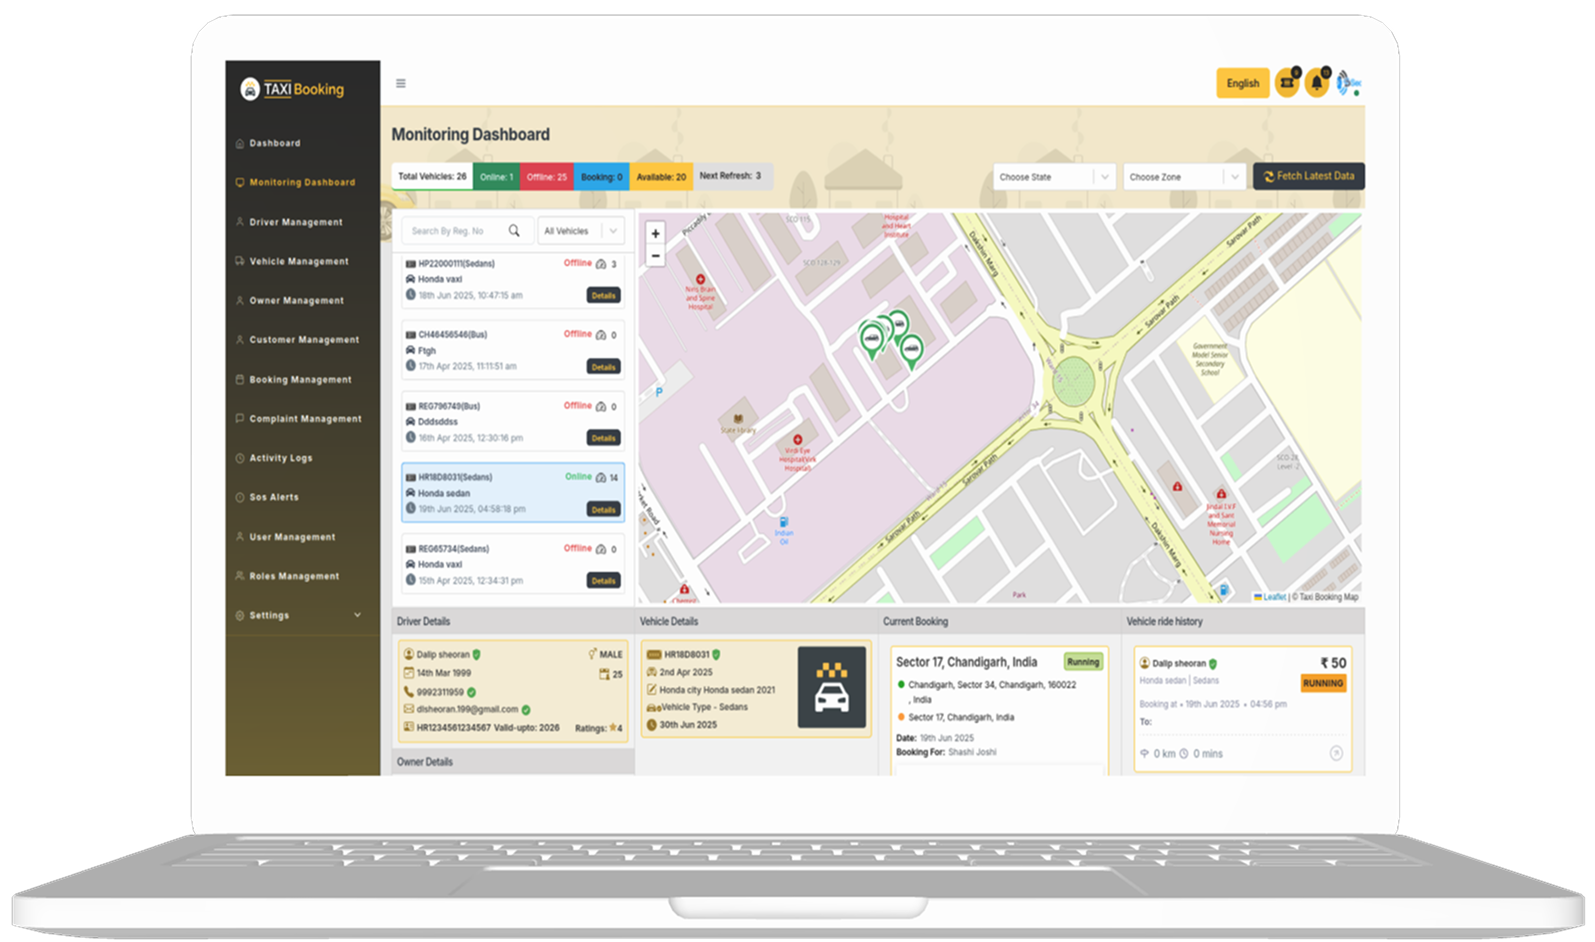The width and height of the screenshot is (1595, 942).
Task: Click Details for HR18D8031 vehicle
Action: pos(603,510)
